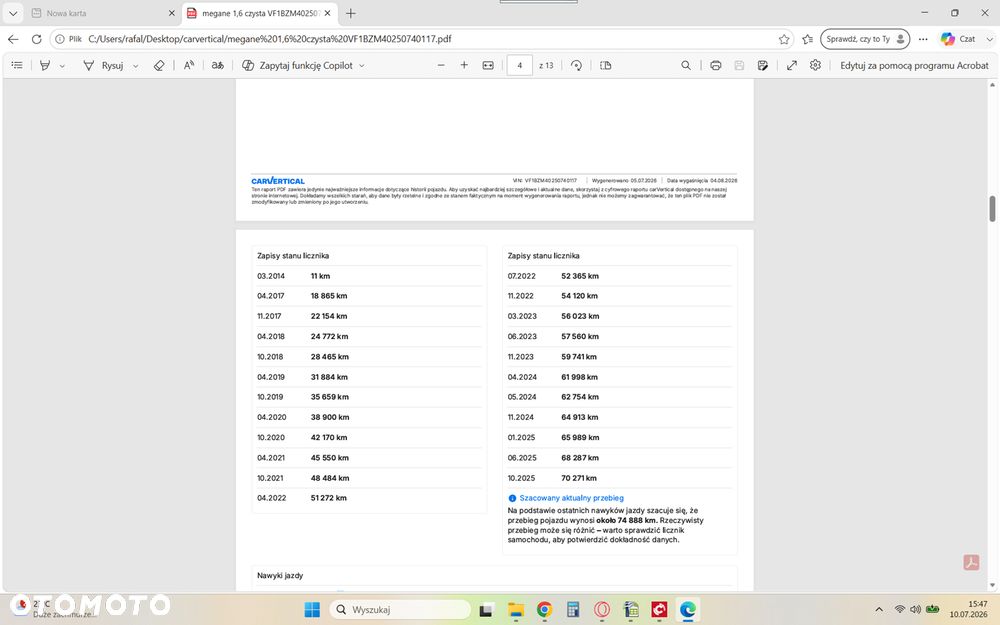Print the PDF document icon
Viewport: 1000px width, 625px height.
pos(716,65)
